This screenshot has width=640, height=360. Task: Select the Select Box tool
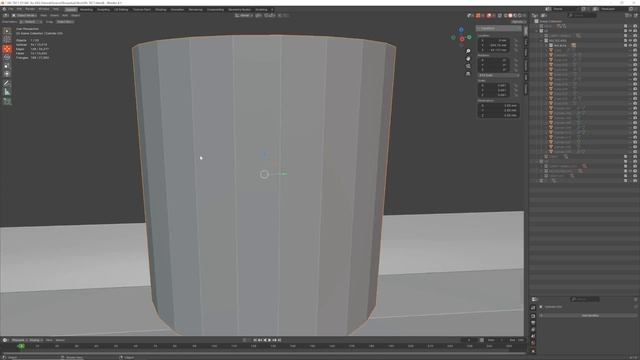tap(7, 31)
